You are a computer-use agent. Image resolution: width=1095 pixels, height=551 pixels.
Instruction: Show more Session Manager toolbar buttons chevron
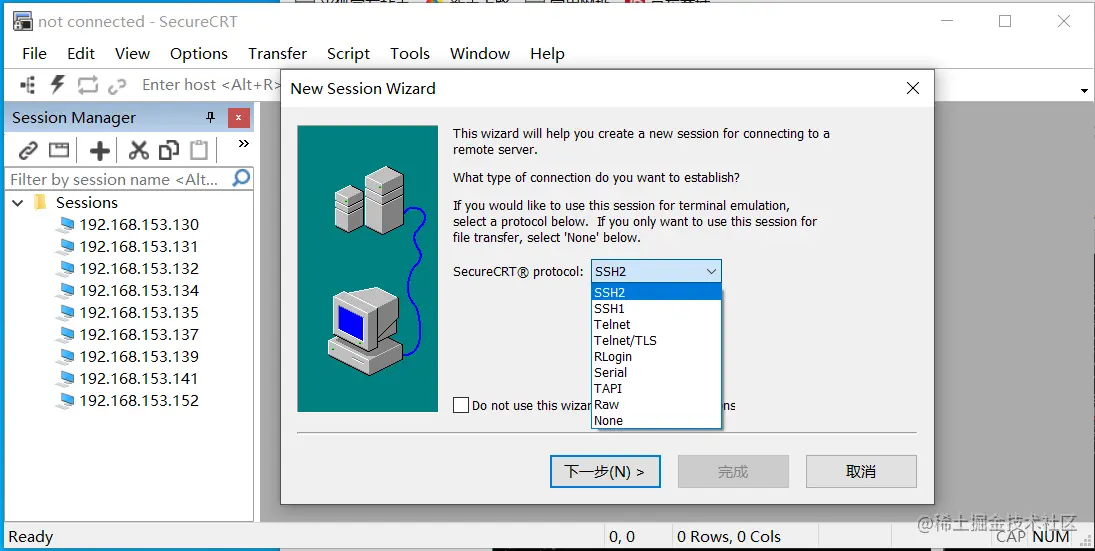coord(244,144)
